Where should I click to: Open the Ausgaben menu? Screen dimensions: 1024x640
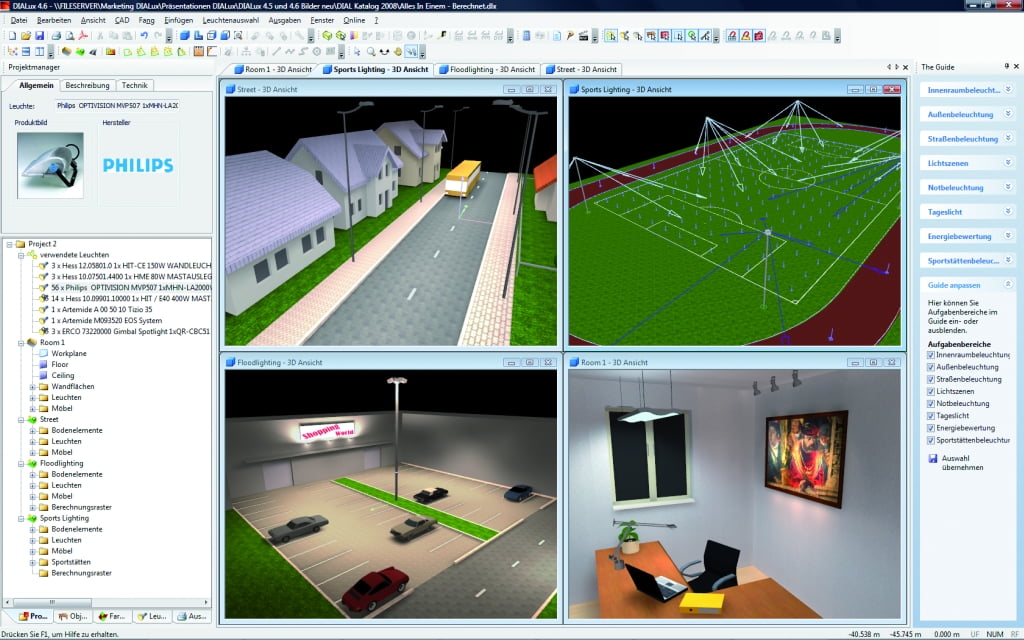click(x=285, y=20)
